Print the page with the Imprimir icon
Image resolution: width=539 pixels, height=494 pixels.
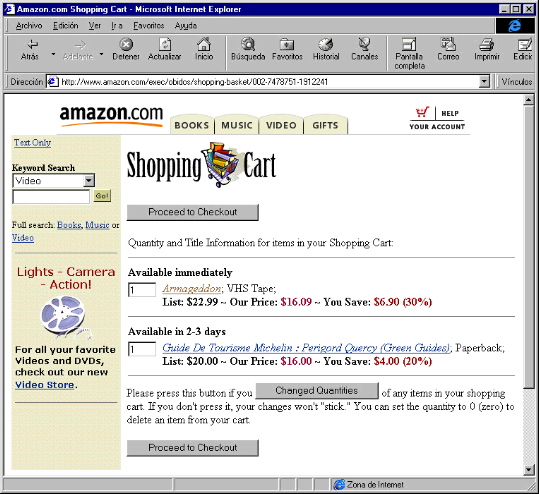486,44
